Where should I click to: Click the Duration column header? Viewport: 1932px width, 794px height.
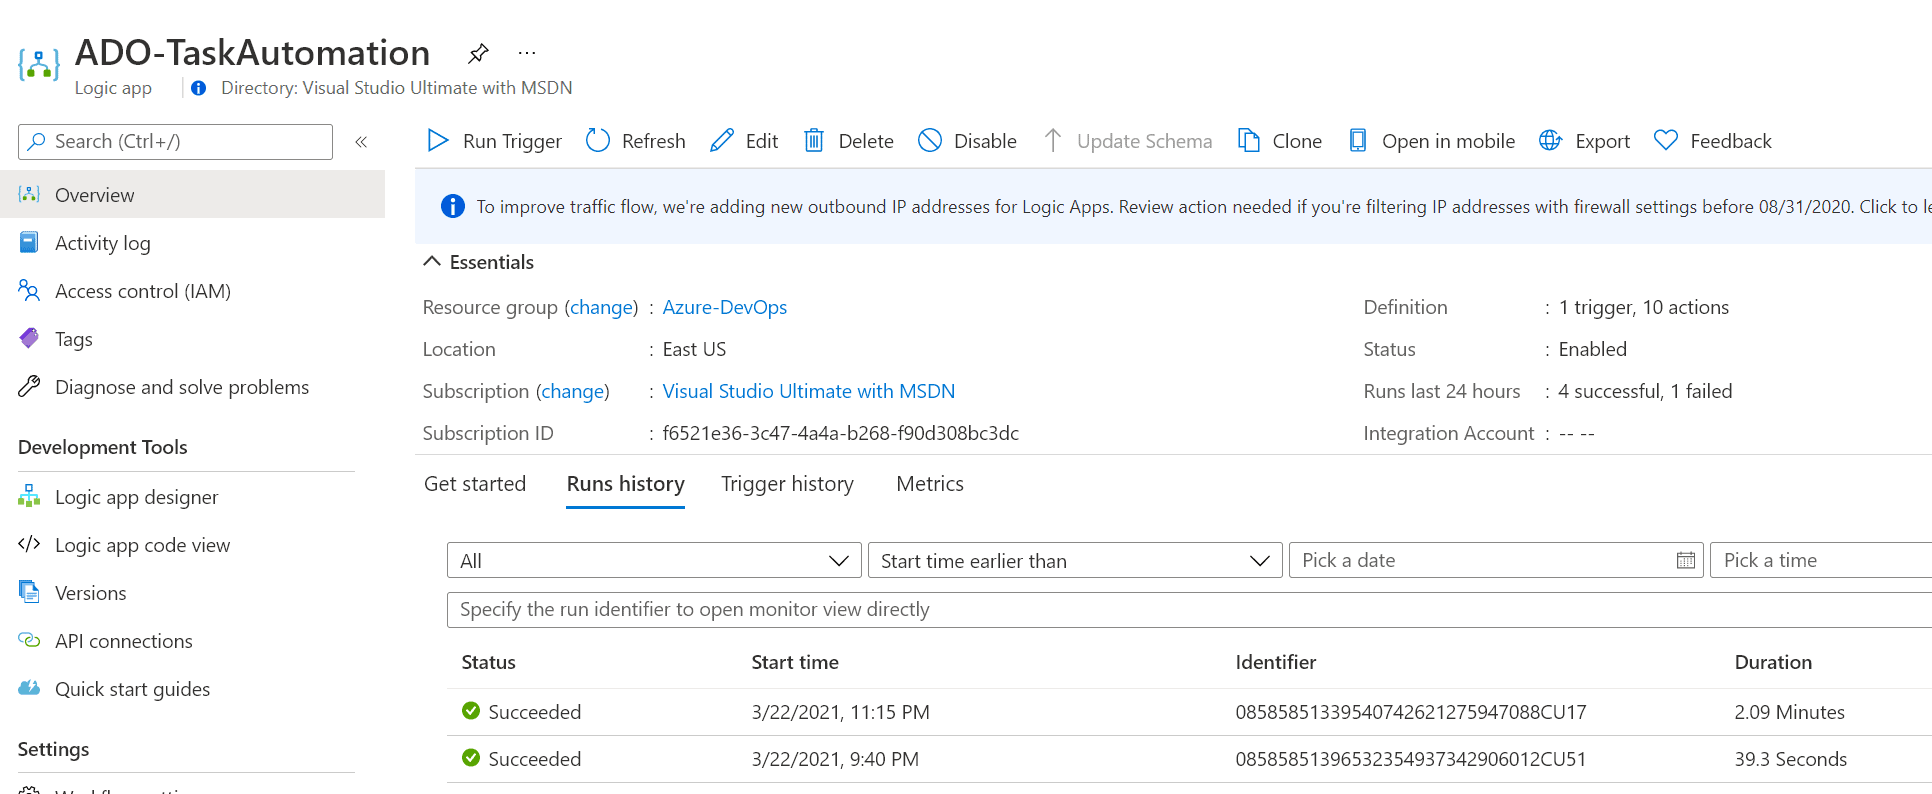pos(1773,662)
